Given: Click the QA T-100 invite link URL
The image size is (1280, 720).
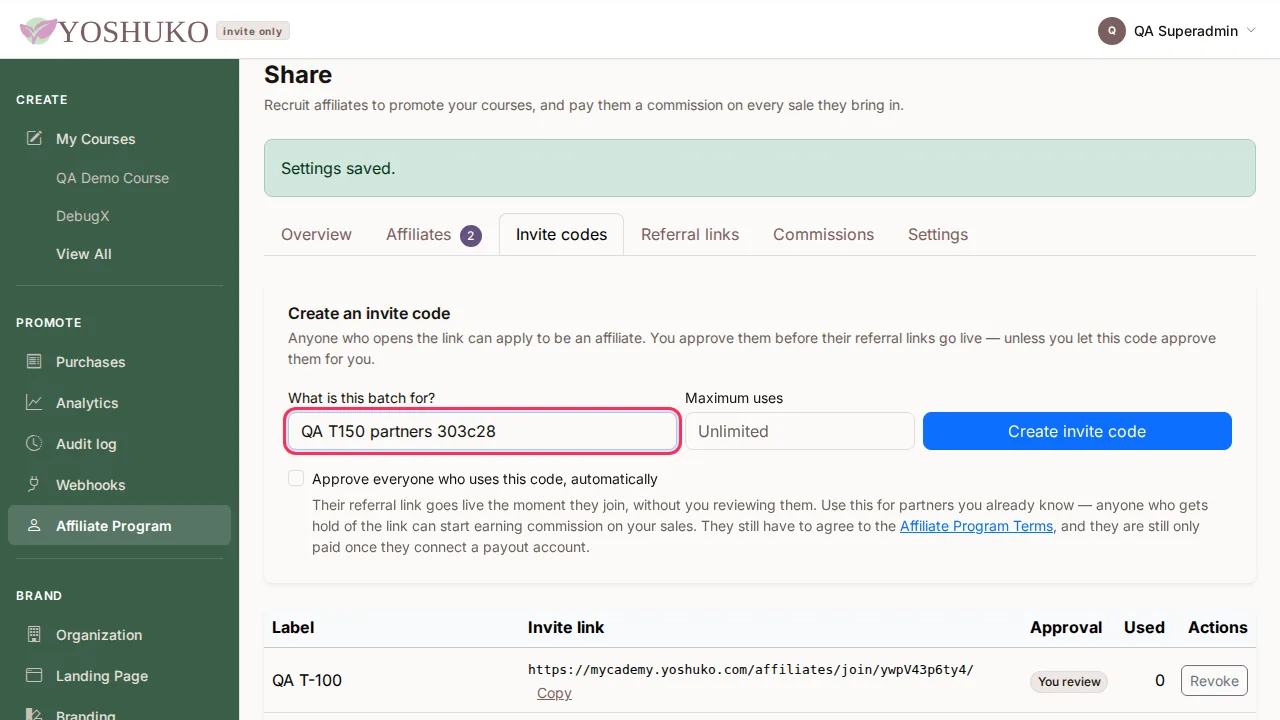Looking at the screenshot, I should click(751, 670).
